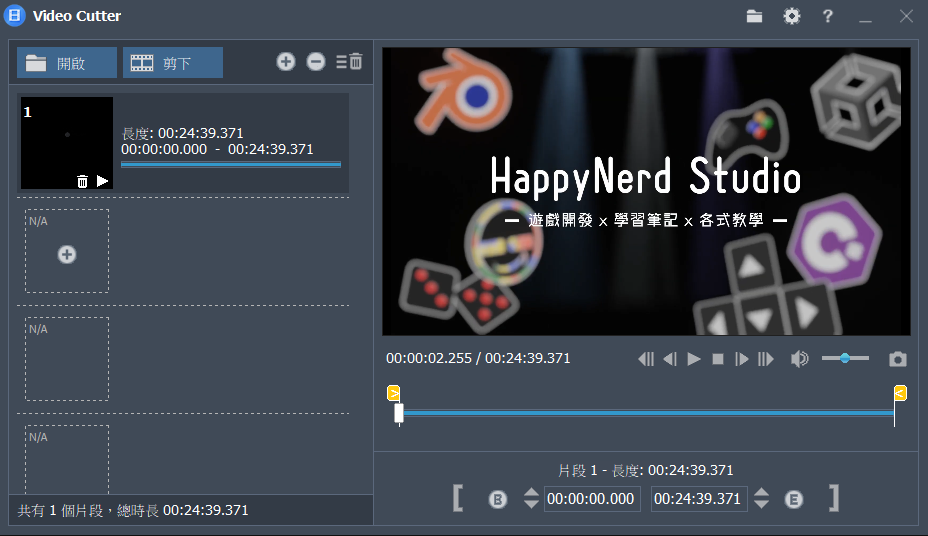
Task: Click the yellow start marker on timeline
Action: tap(394, 393)
